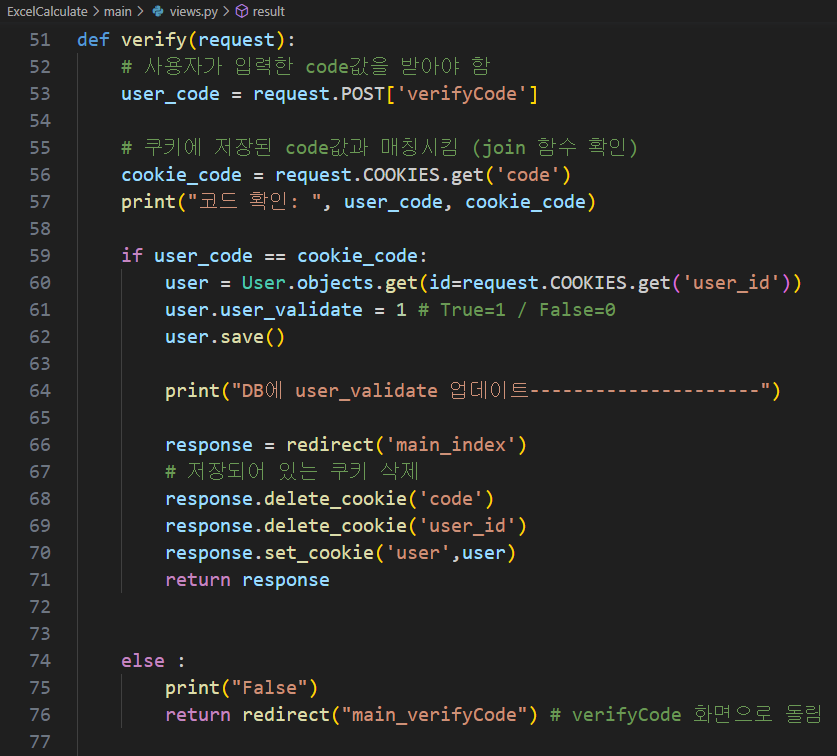Viewport: 837px width, 756px height.
Task: Click 'print' call on line 57
Action: click(x=149, y=202)
